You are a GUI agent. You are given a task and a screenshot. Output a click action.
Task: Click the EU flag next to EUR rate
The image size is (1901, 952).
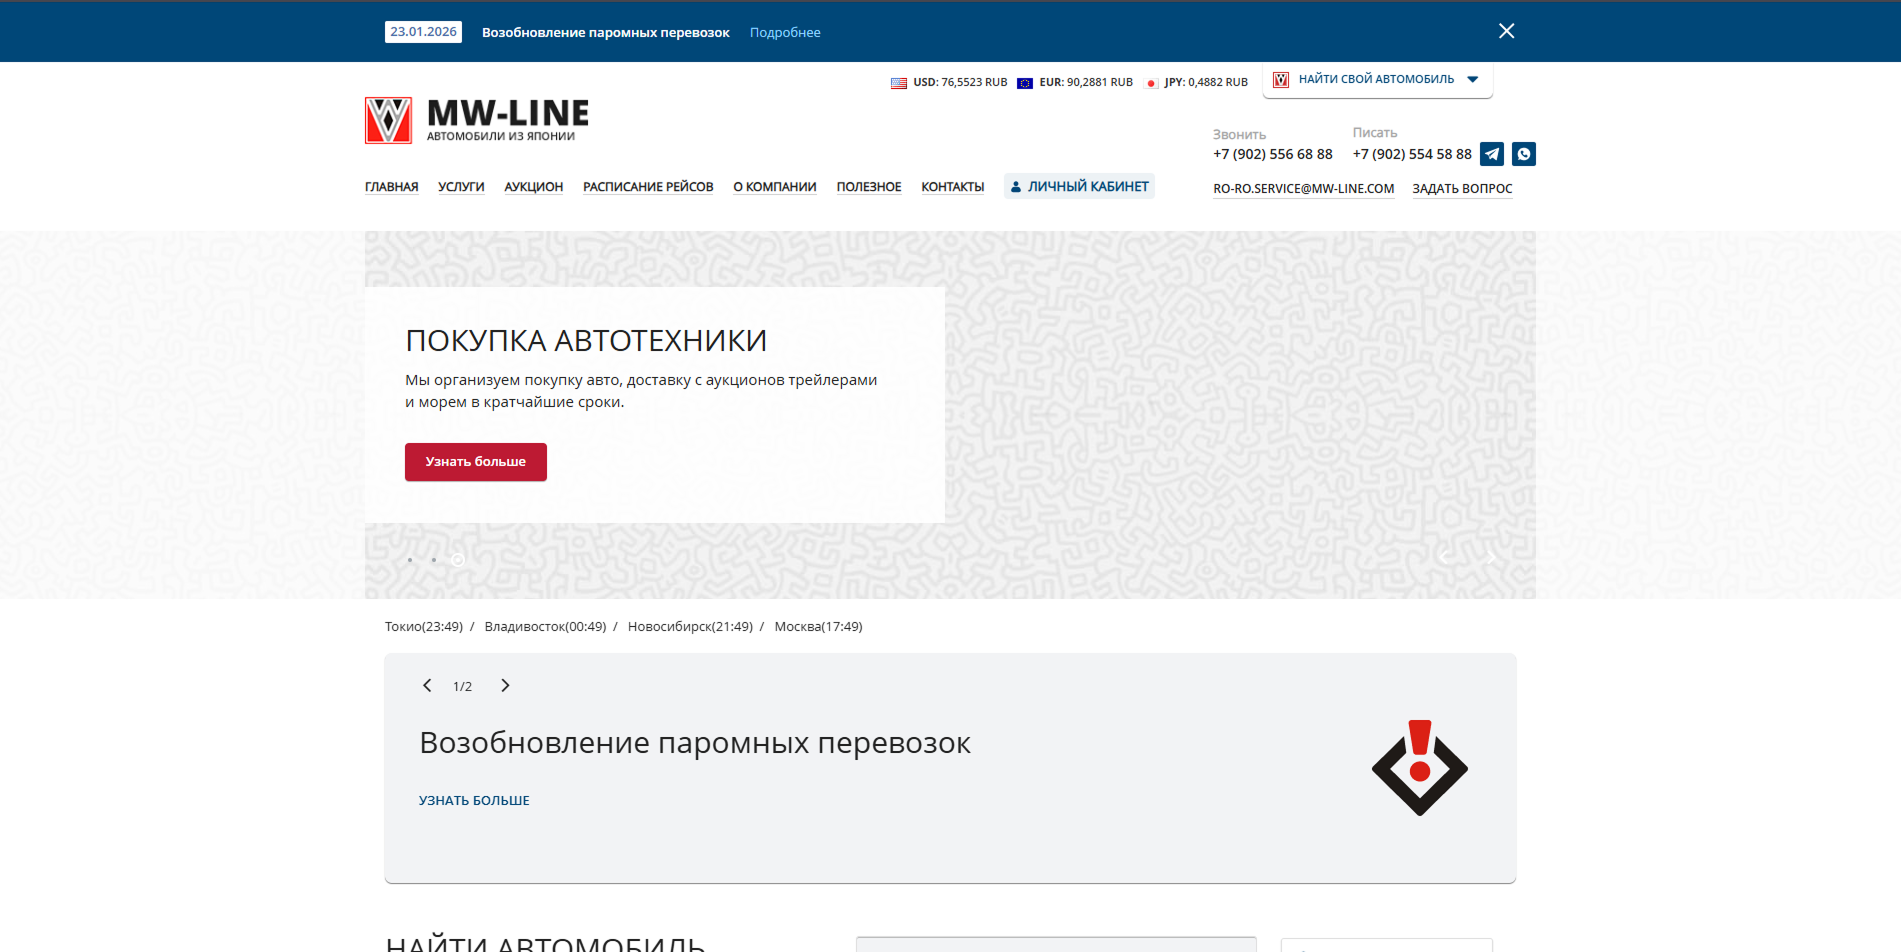coord(1024,82)
